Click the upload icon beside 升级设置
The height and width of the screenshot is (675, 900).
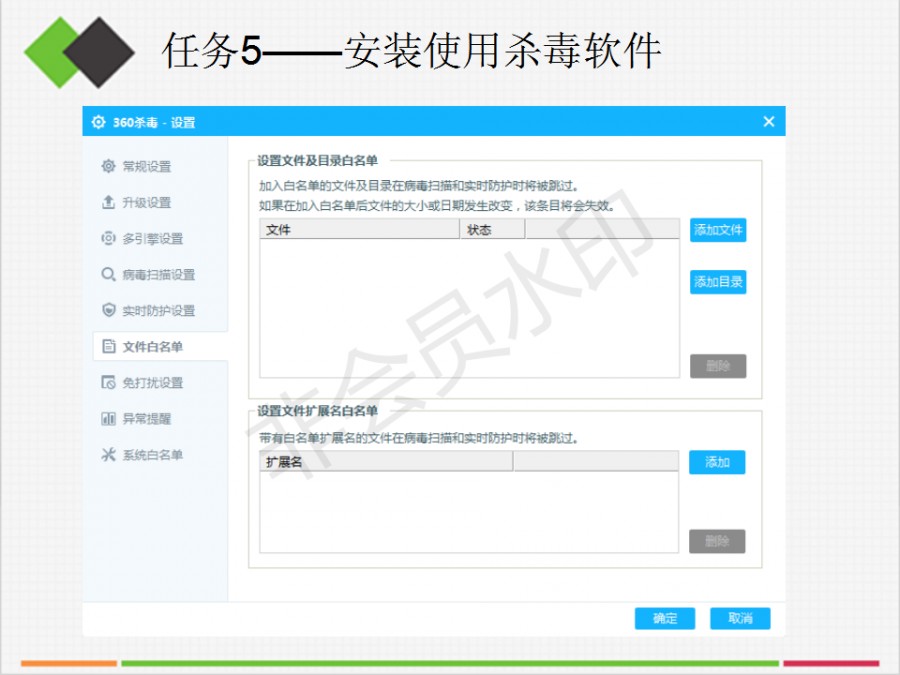[109, 202]
